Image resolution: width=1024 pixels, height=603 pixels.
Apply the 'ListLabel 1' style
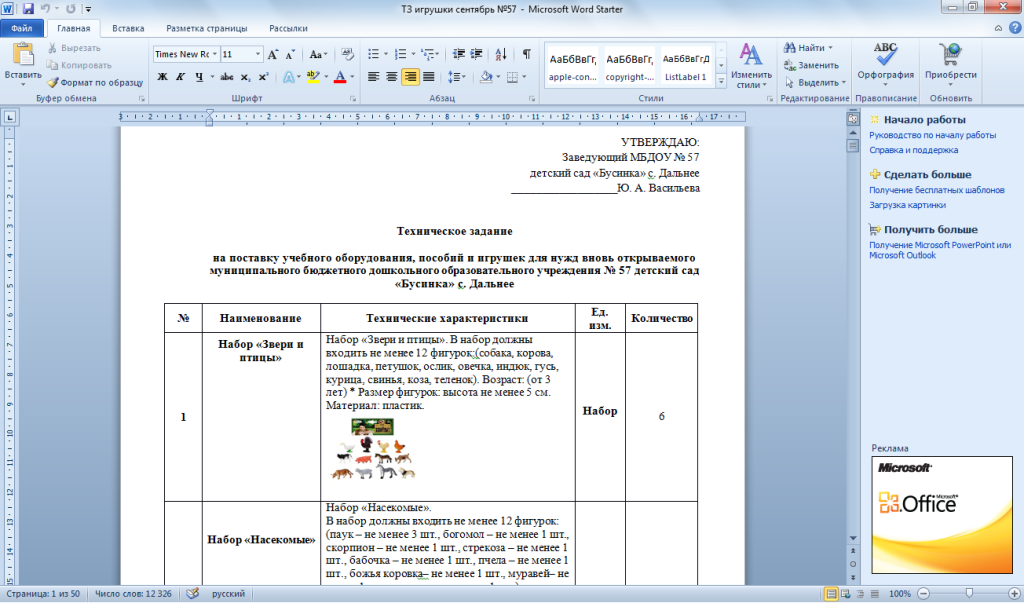(x=686, y=67)
